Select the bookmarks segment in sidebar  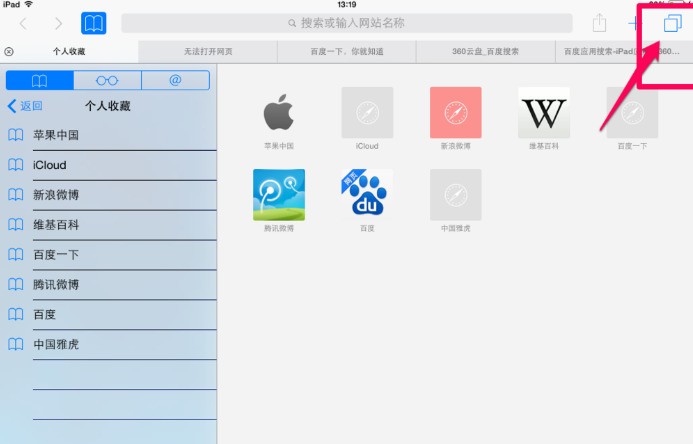pyautogui.click(x=40, y=80)
